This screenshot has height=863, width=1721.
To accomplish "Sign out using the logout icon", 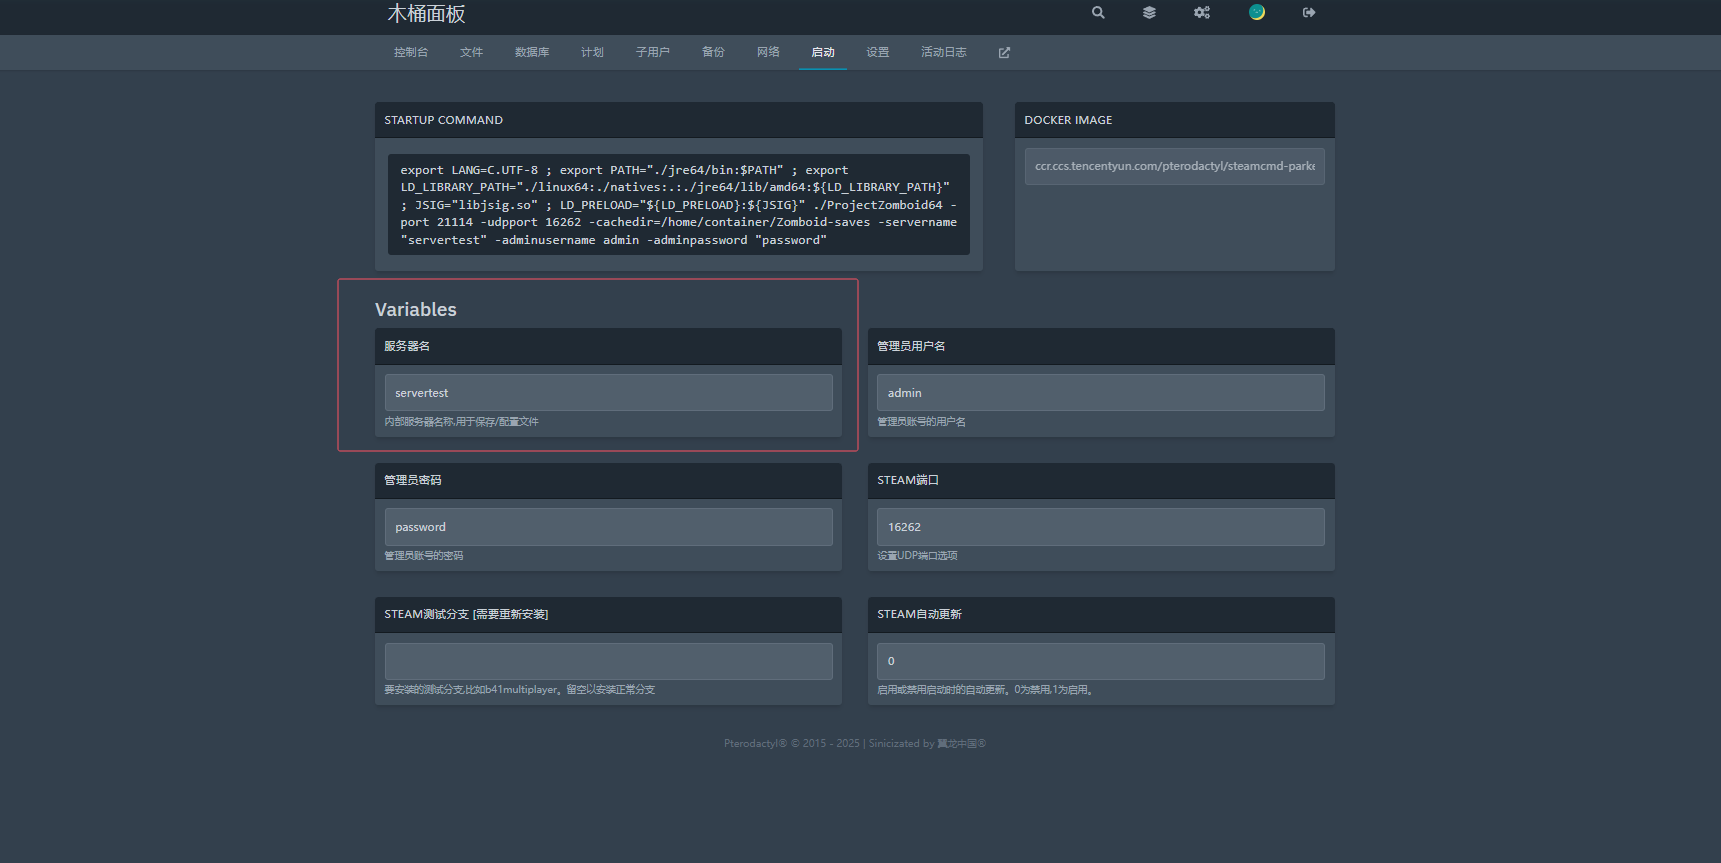I will coord(1309,13).
